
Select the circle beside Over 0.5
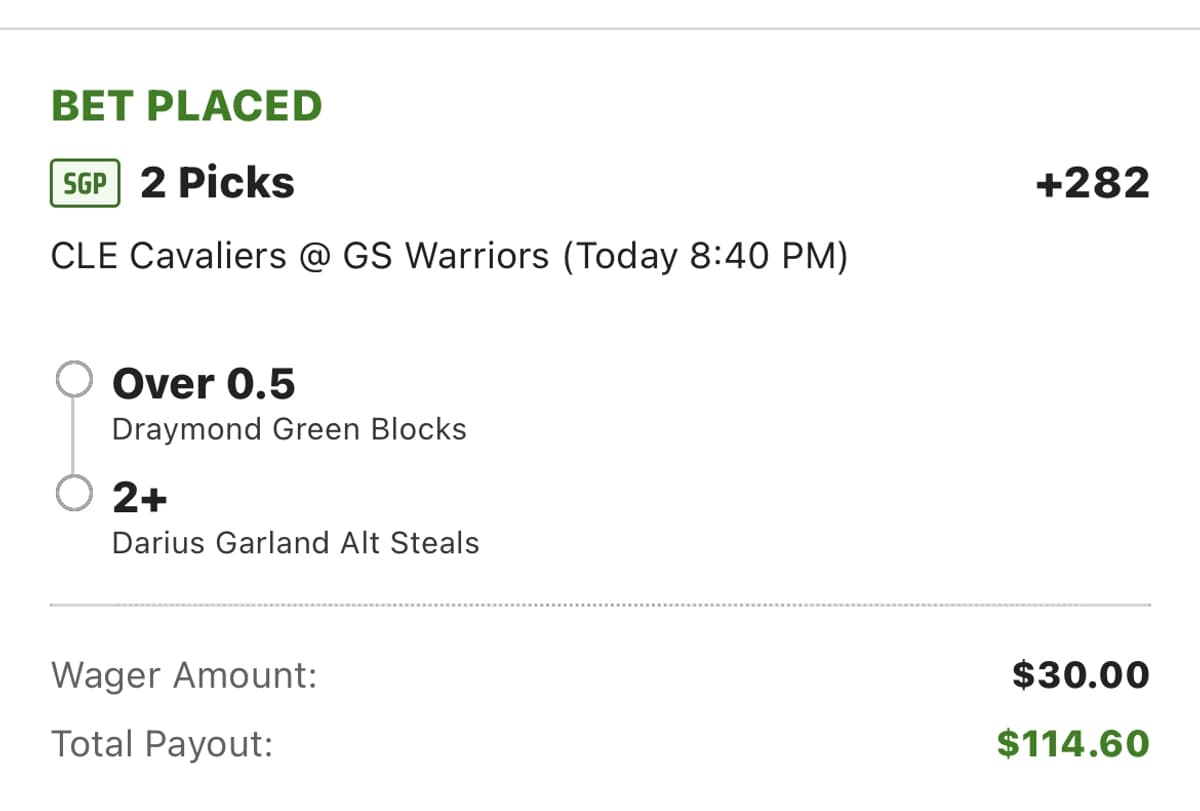pos(74,380)
